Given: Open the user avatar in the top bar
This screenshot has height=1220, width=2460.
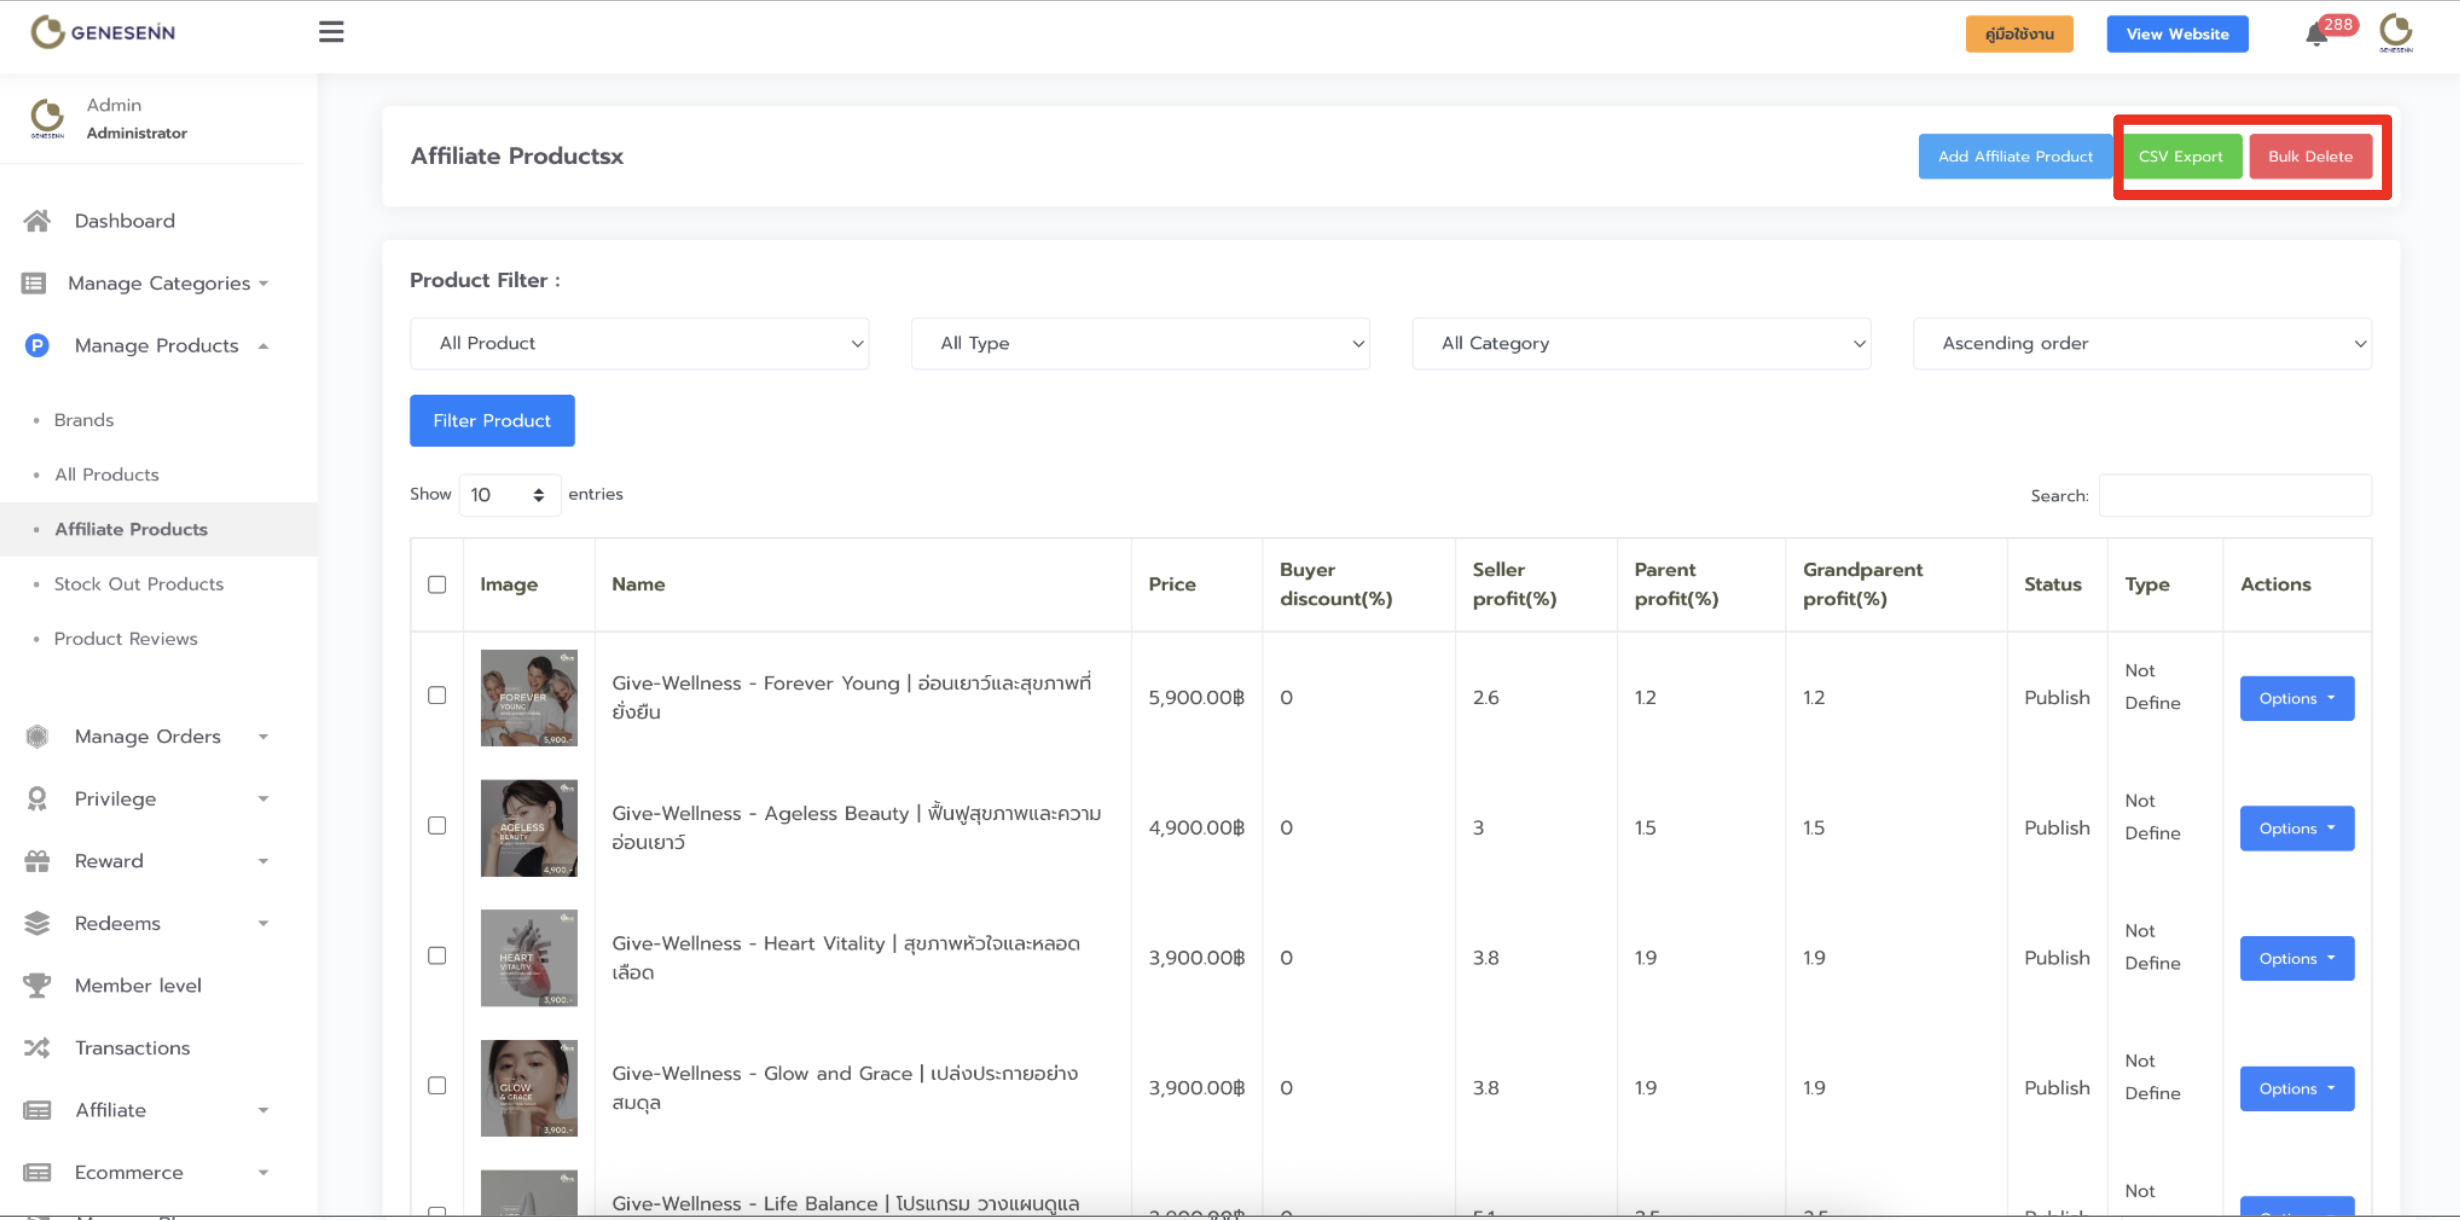Looking at the screenshot, I should [x=2396, y=32].
